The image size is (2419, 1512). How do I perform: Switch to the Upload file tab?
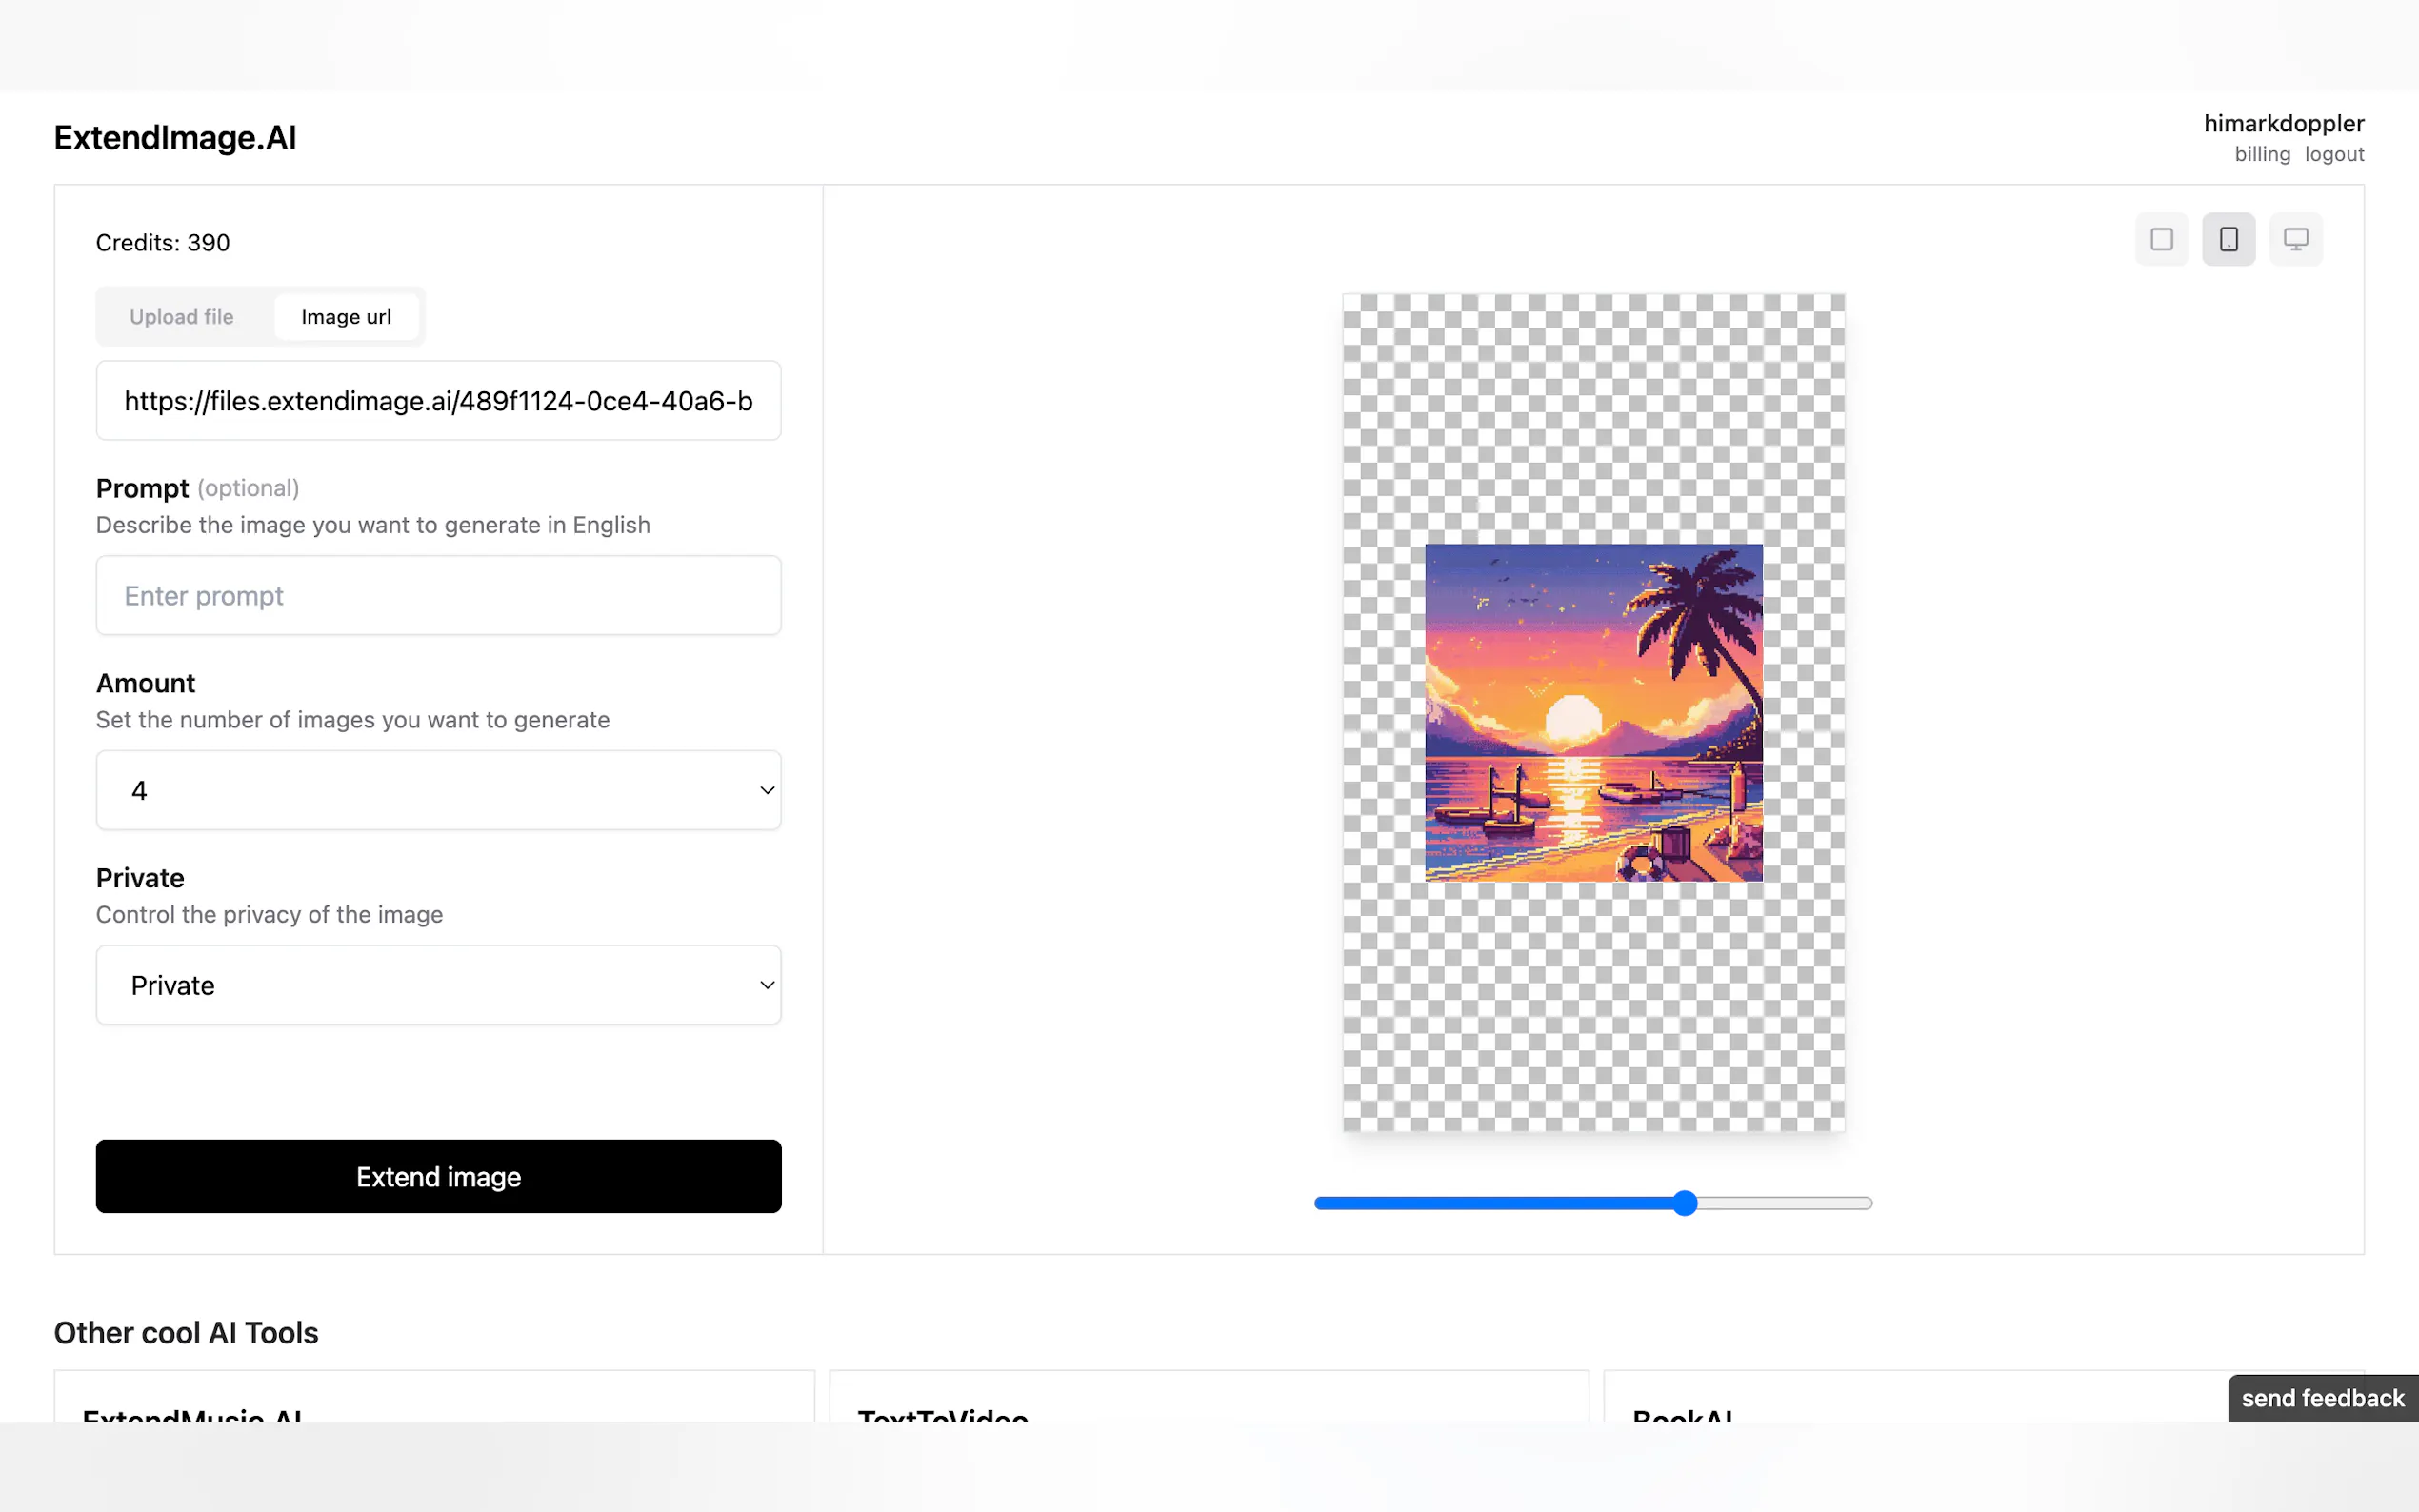[x=181, y=316]
